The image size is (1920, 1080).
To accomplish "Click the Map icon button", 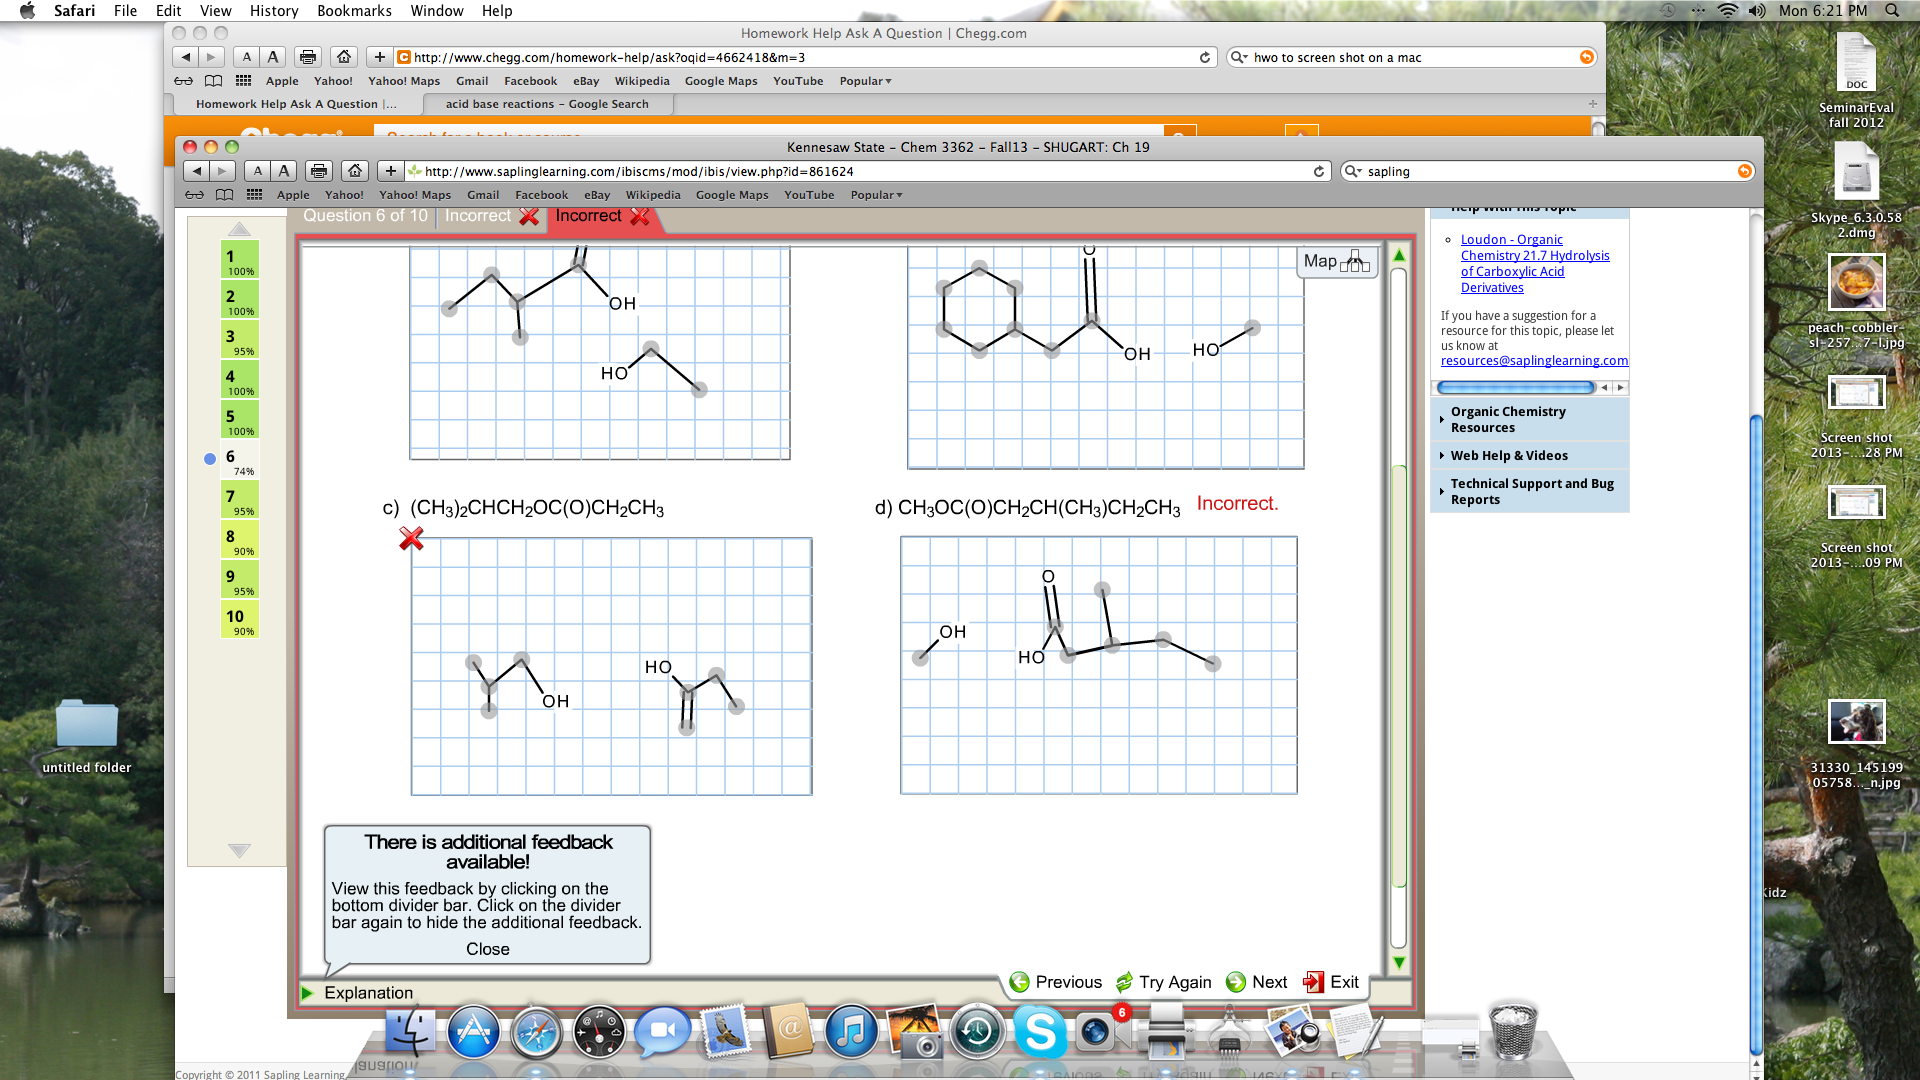I will click(1337, 262).
